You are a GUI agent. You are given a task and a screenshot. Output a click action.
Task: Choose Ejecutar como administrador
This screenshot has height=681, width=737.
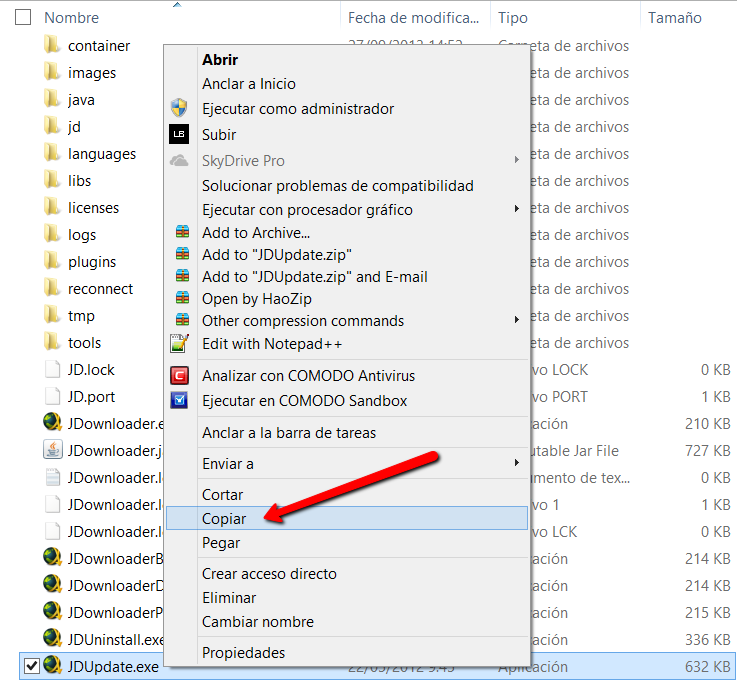tap(298, 109)
